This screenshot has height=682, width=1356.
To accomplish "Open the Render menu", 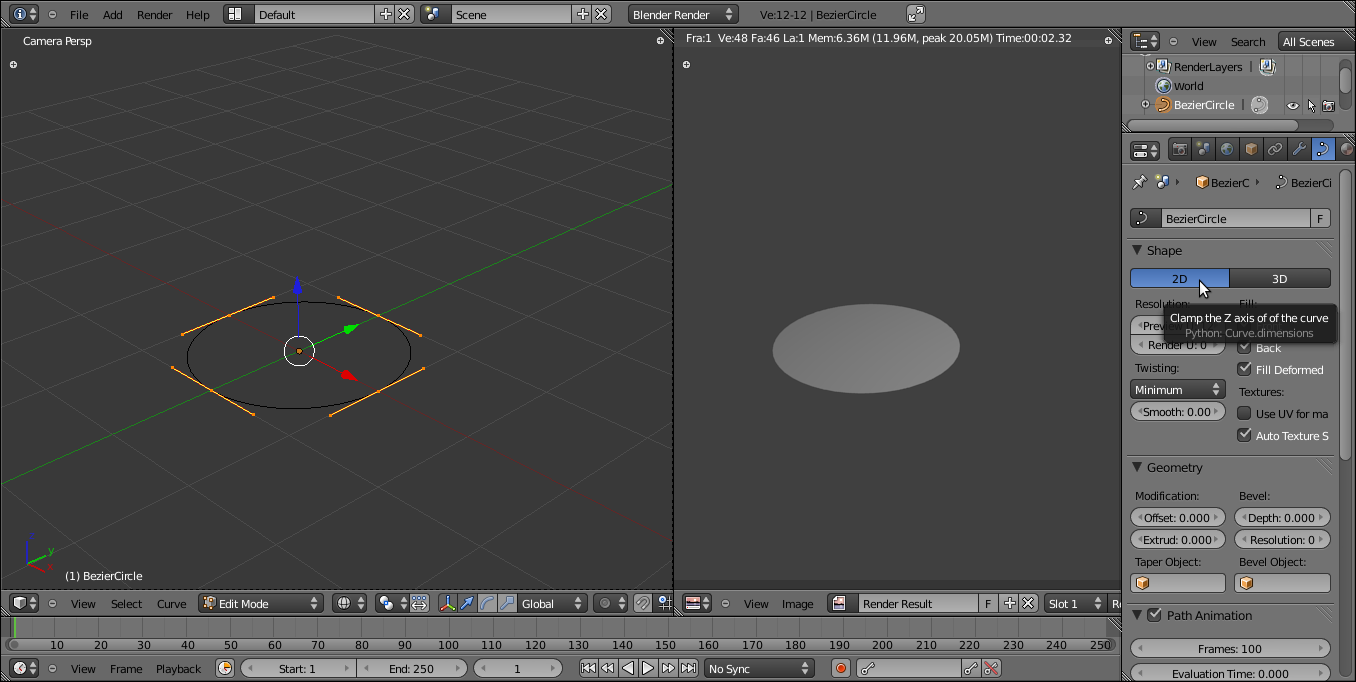I will pos(154,14).
